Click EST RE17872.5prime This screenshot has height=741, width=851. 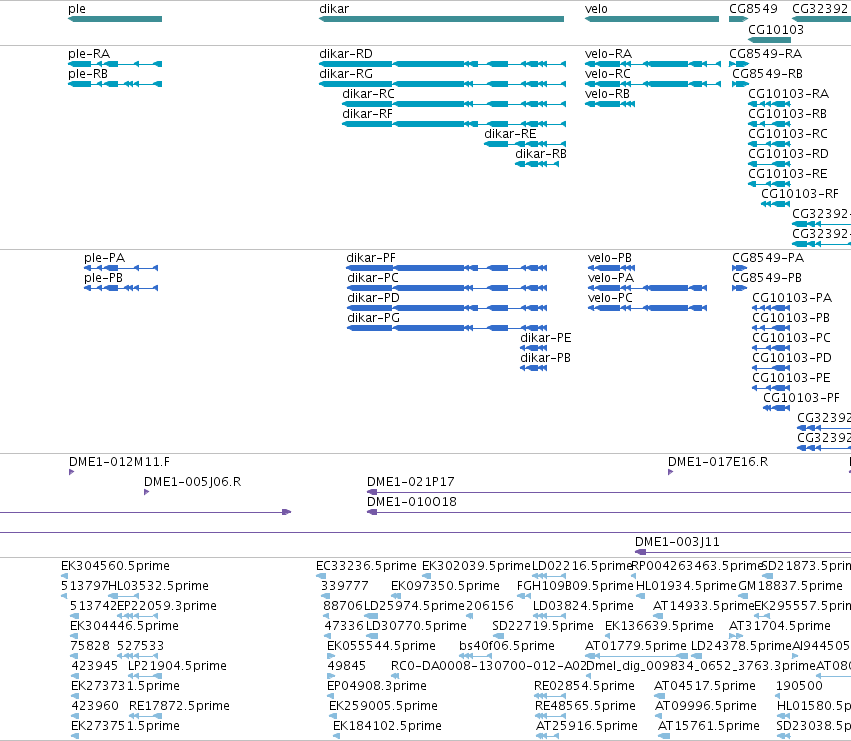pos(145,716)
